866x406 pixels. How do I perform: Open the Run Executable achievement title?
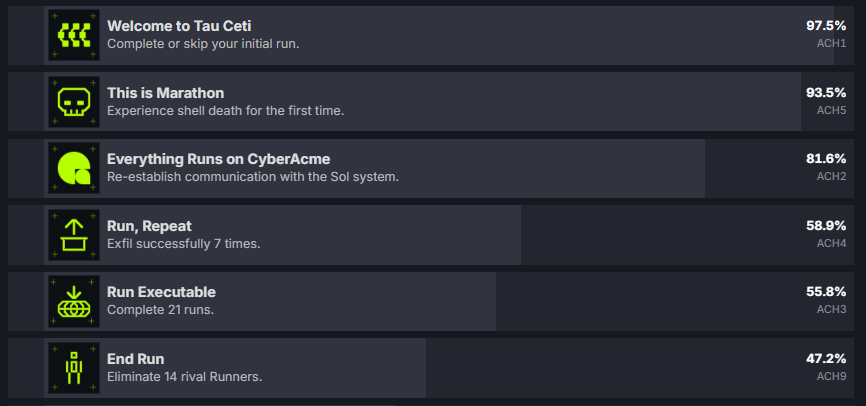161,292
